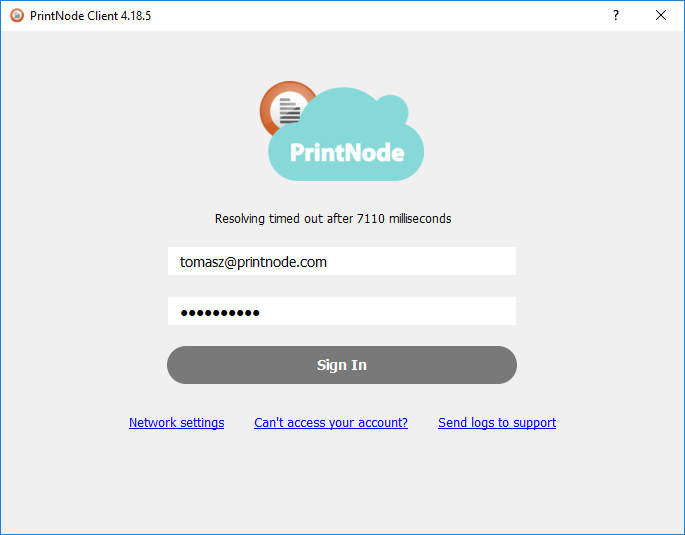Image resolution: width=685 pixels, height=535 pixels.
Task: Follow the 'Can't access your account?' link
Action: click(331, 423)
